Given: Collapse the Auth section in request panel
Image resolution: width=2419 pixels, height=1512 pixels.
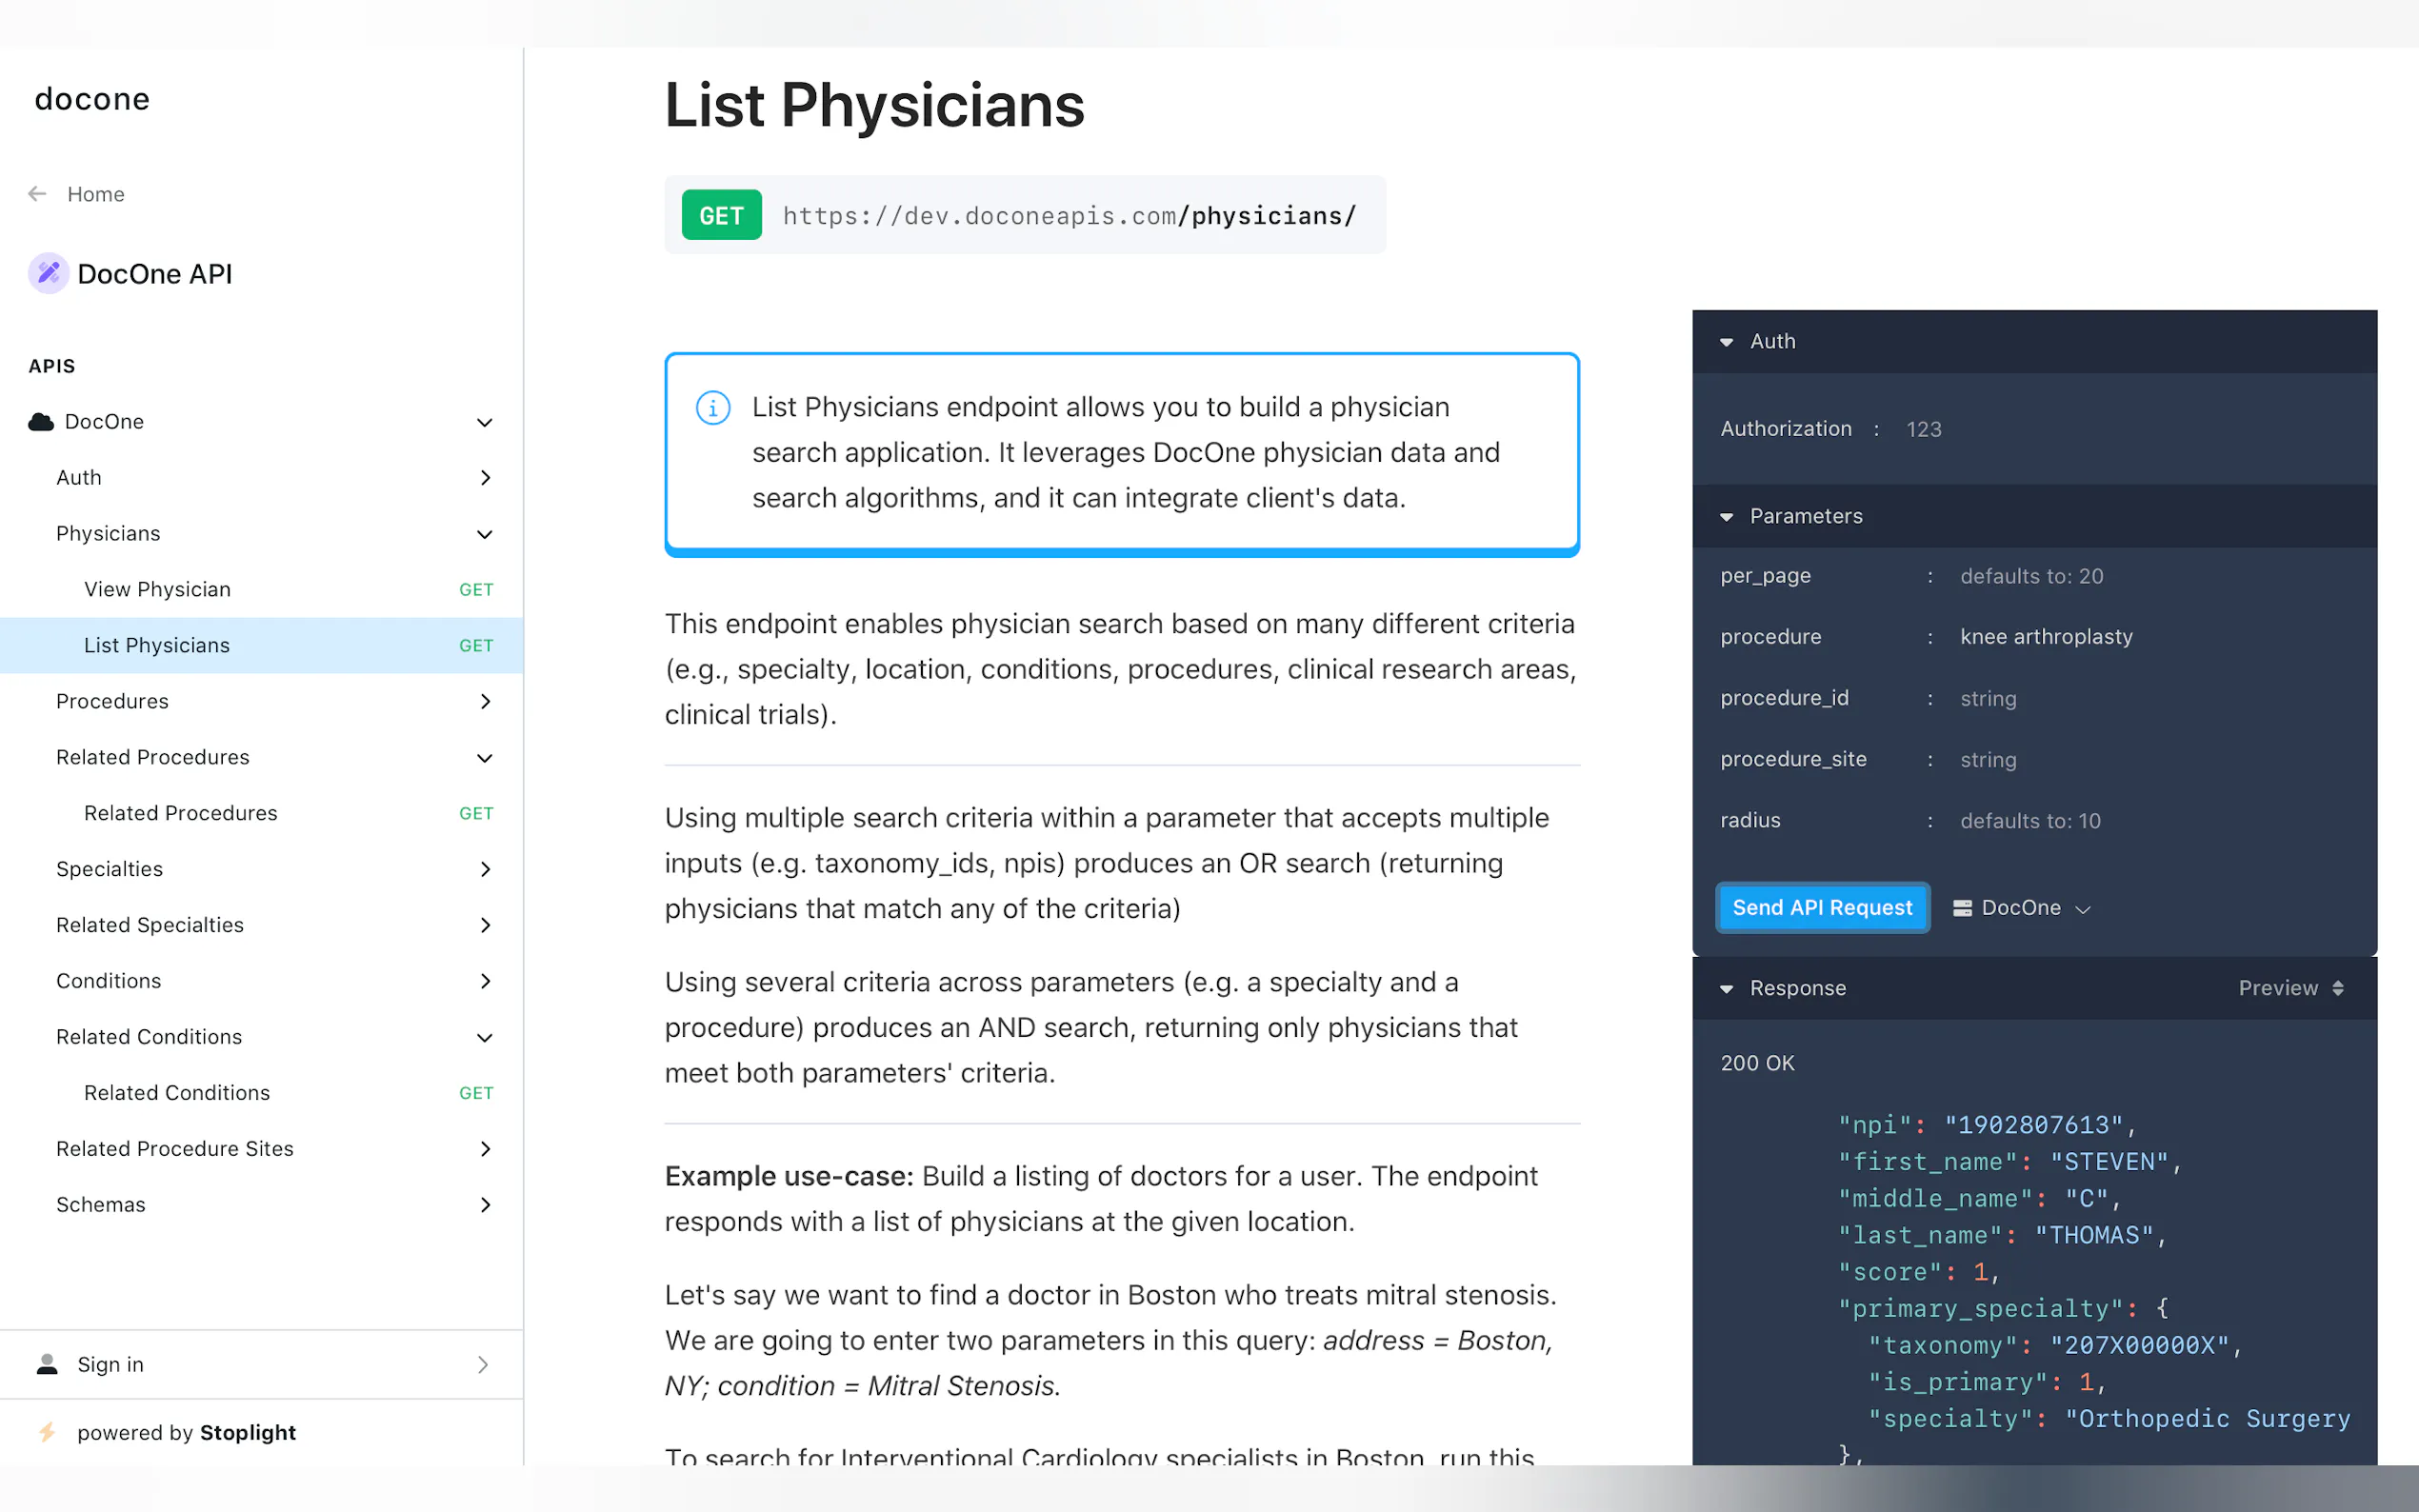Looking at the screenshot, I should point(1727,342).
